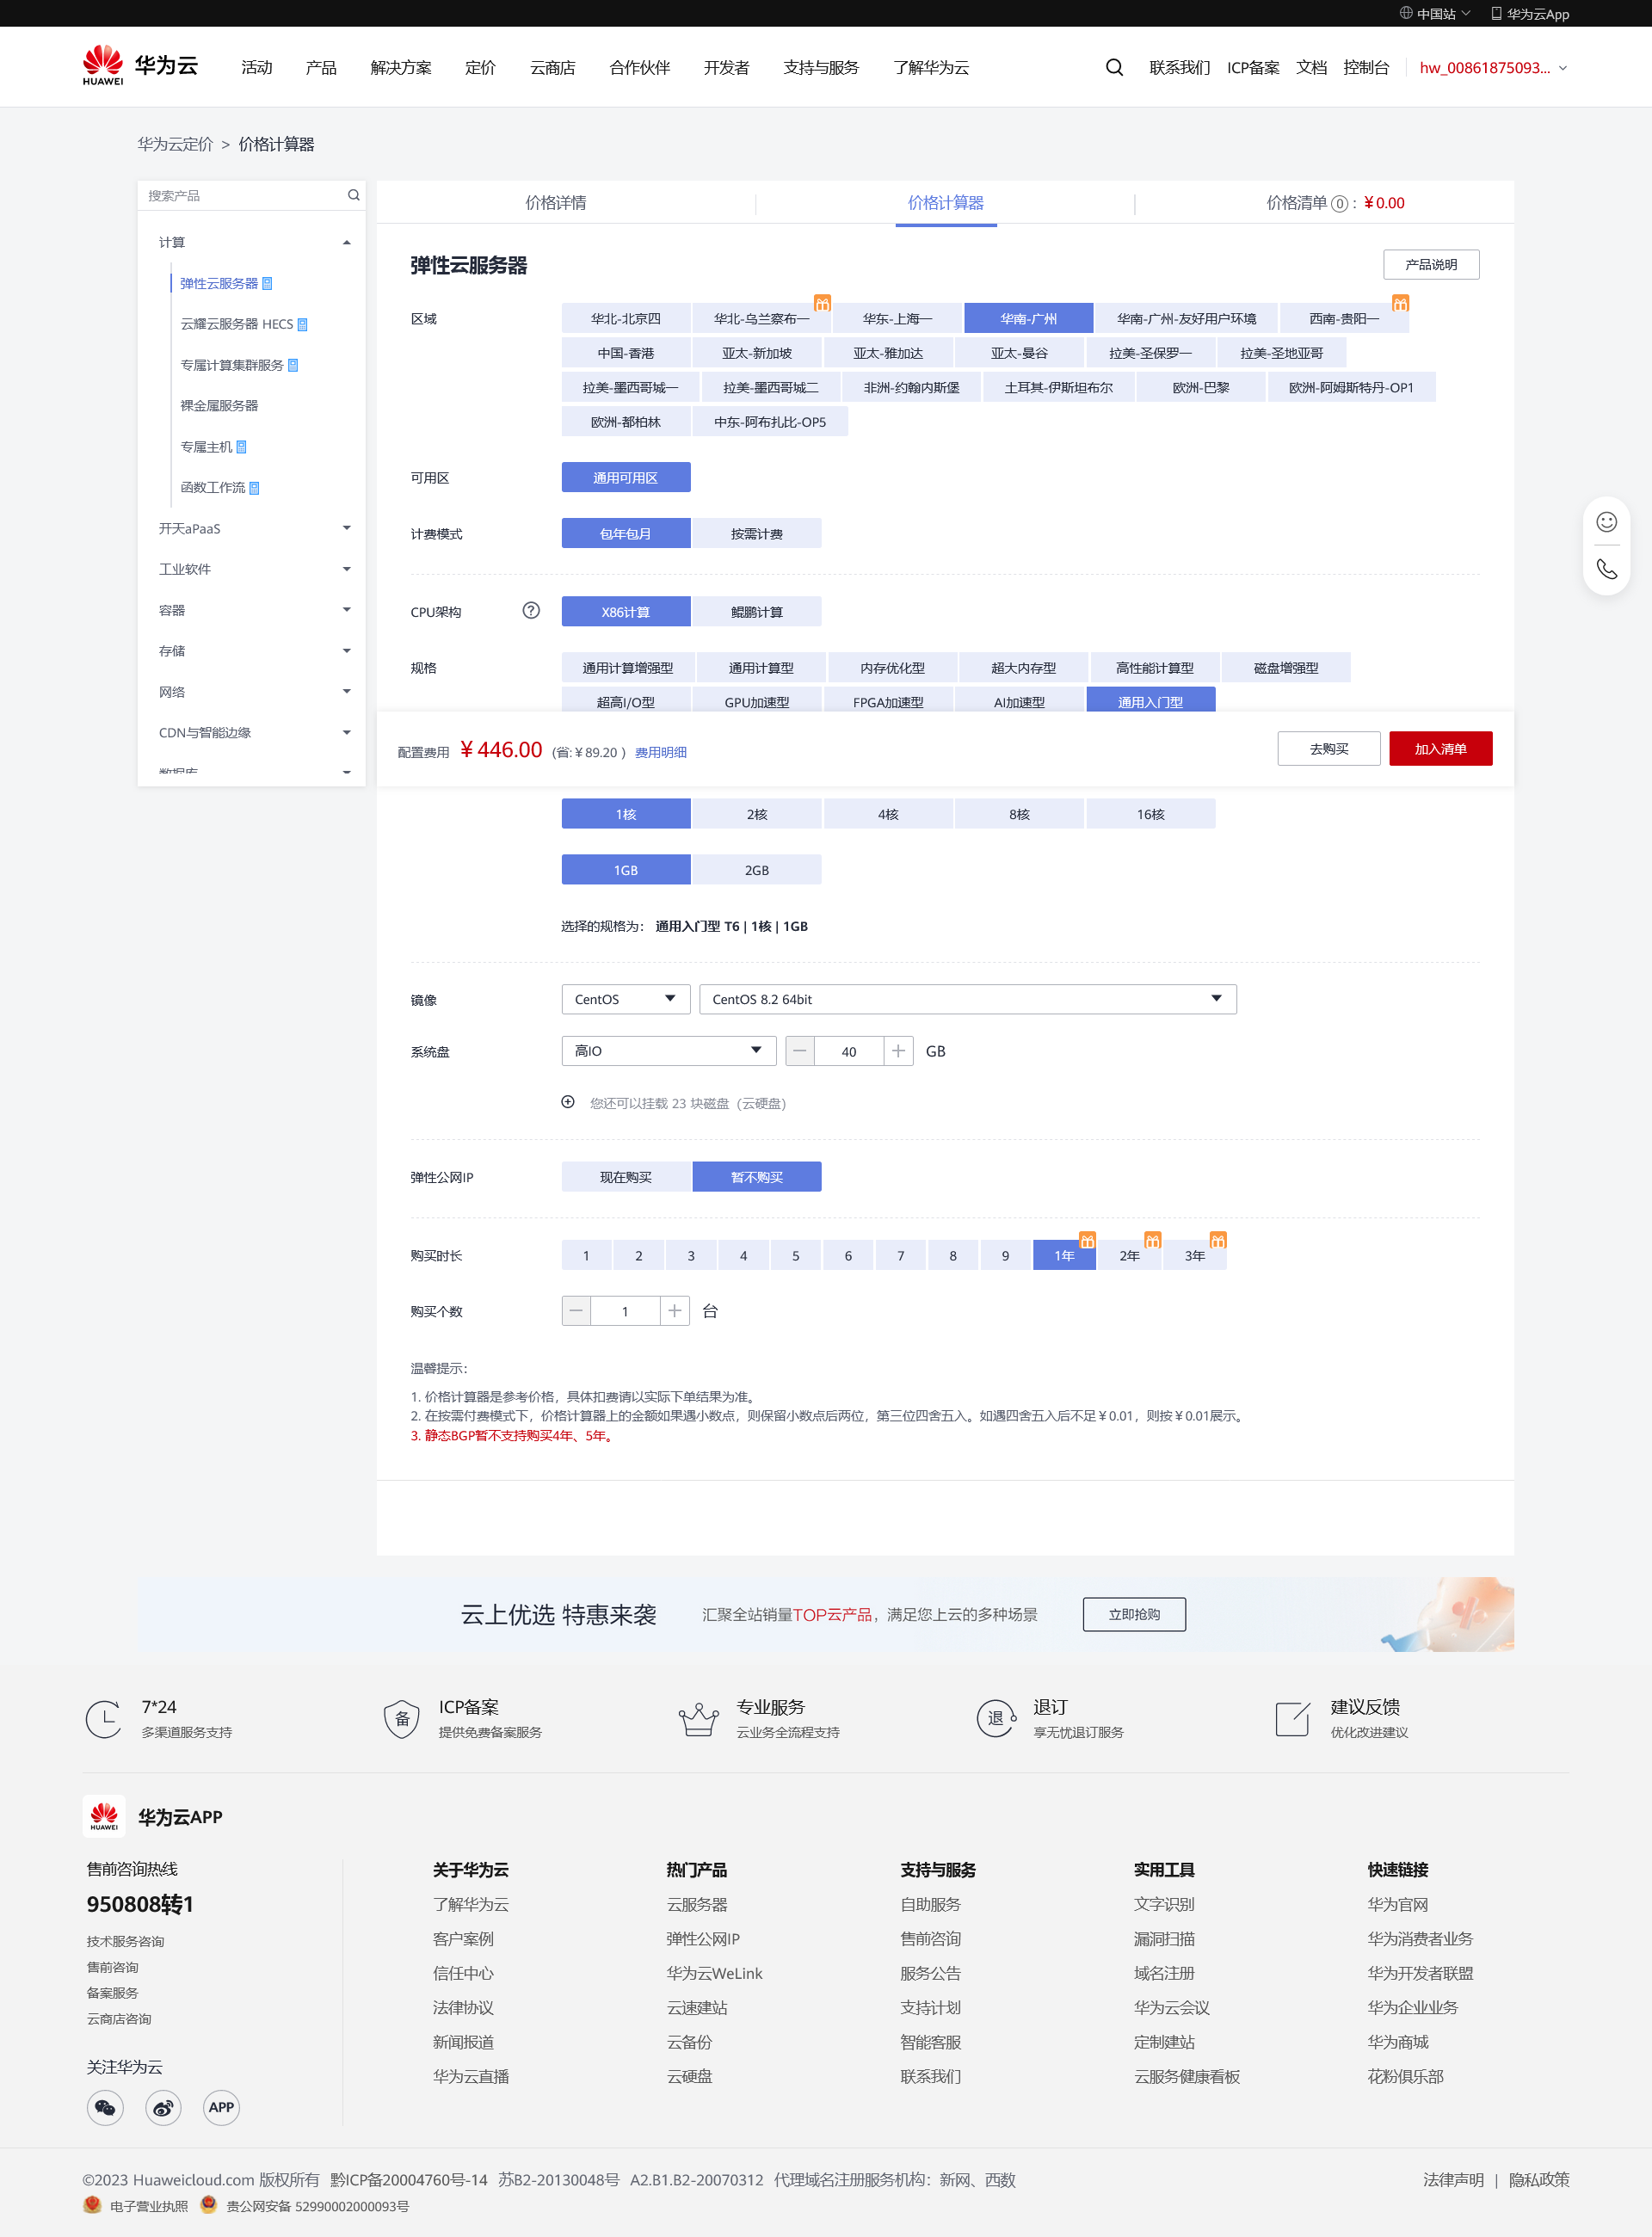Image resolution: width=1652 pixels, height=2237 pixels.
Task: Click the smiley feedback icon on right edge
Action: (1606, 521)
